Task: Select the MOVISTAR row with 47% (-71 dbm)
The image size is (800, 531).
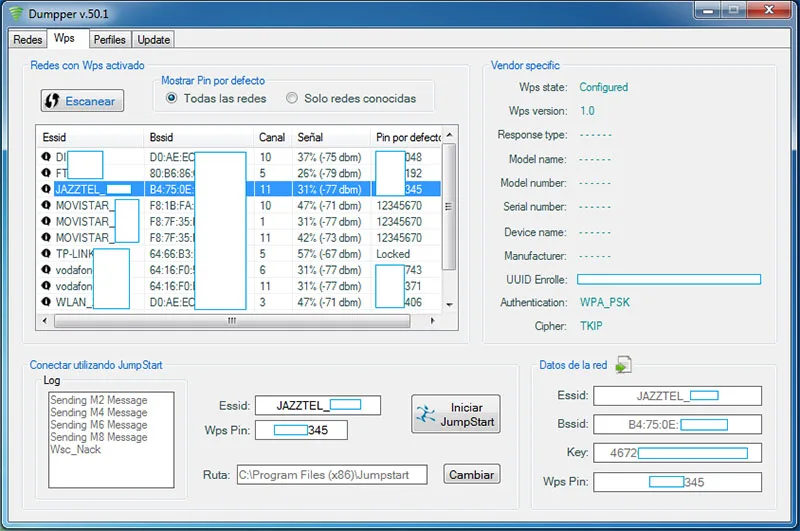Action: (239, 205)
